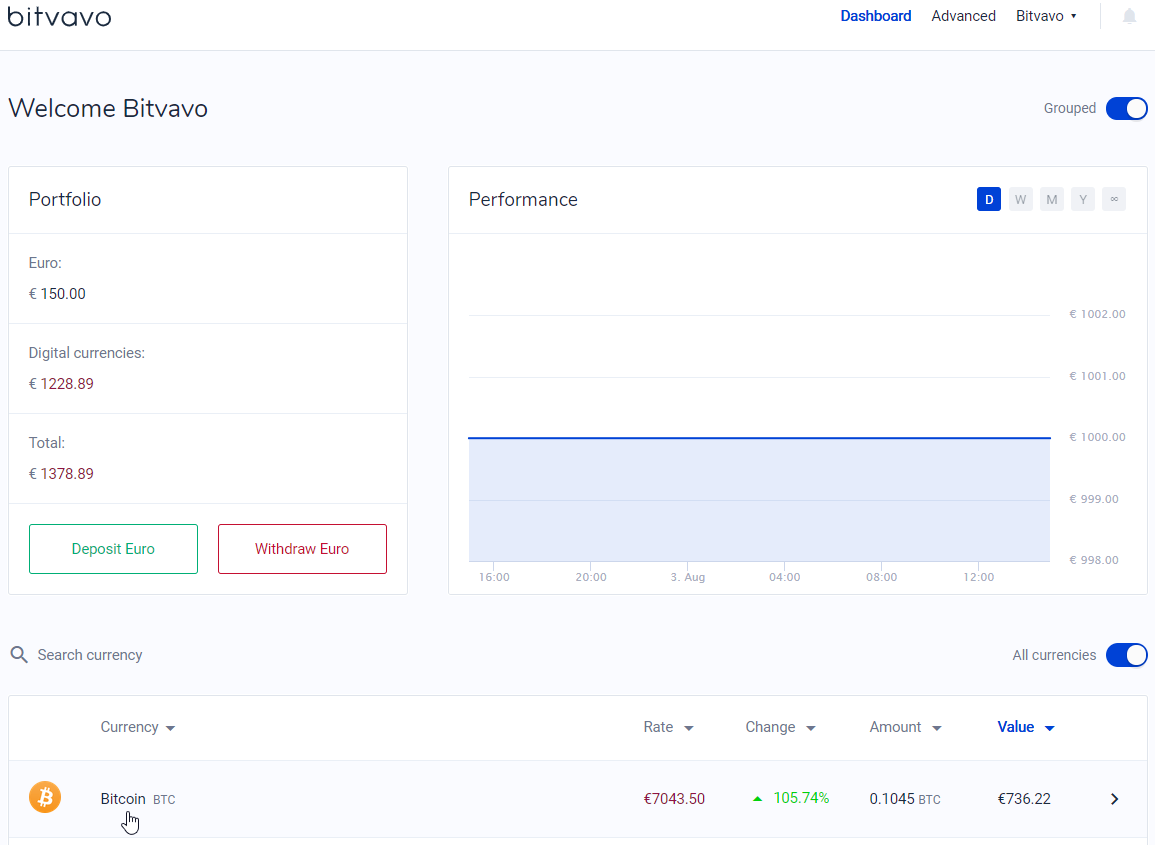Viewport: 1155px width, 845px height.
Task: Switch to Advanced view
Action: pyautogui.click(x=963, y=16)
